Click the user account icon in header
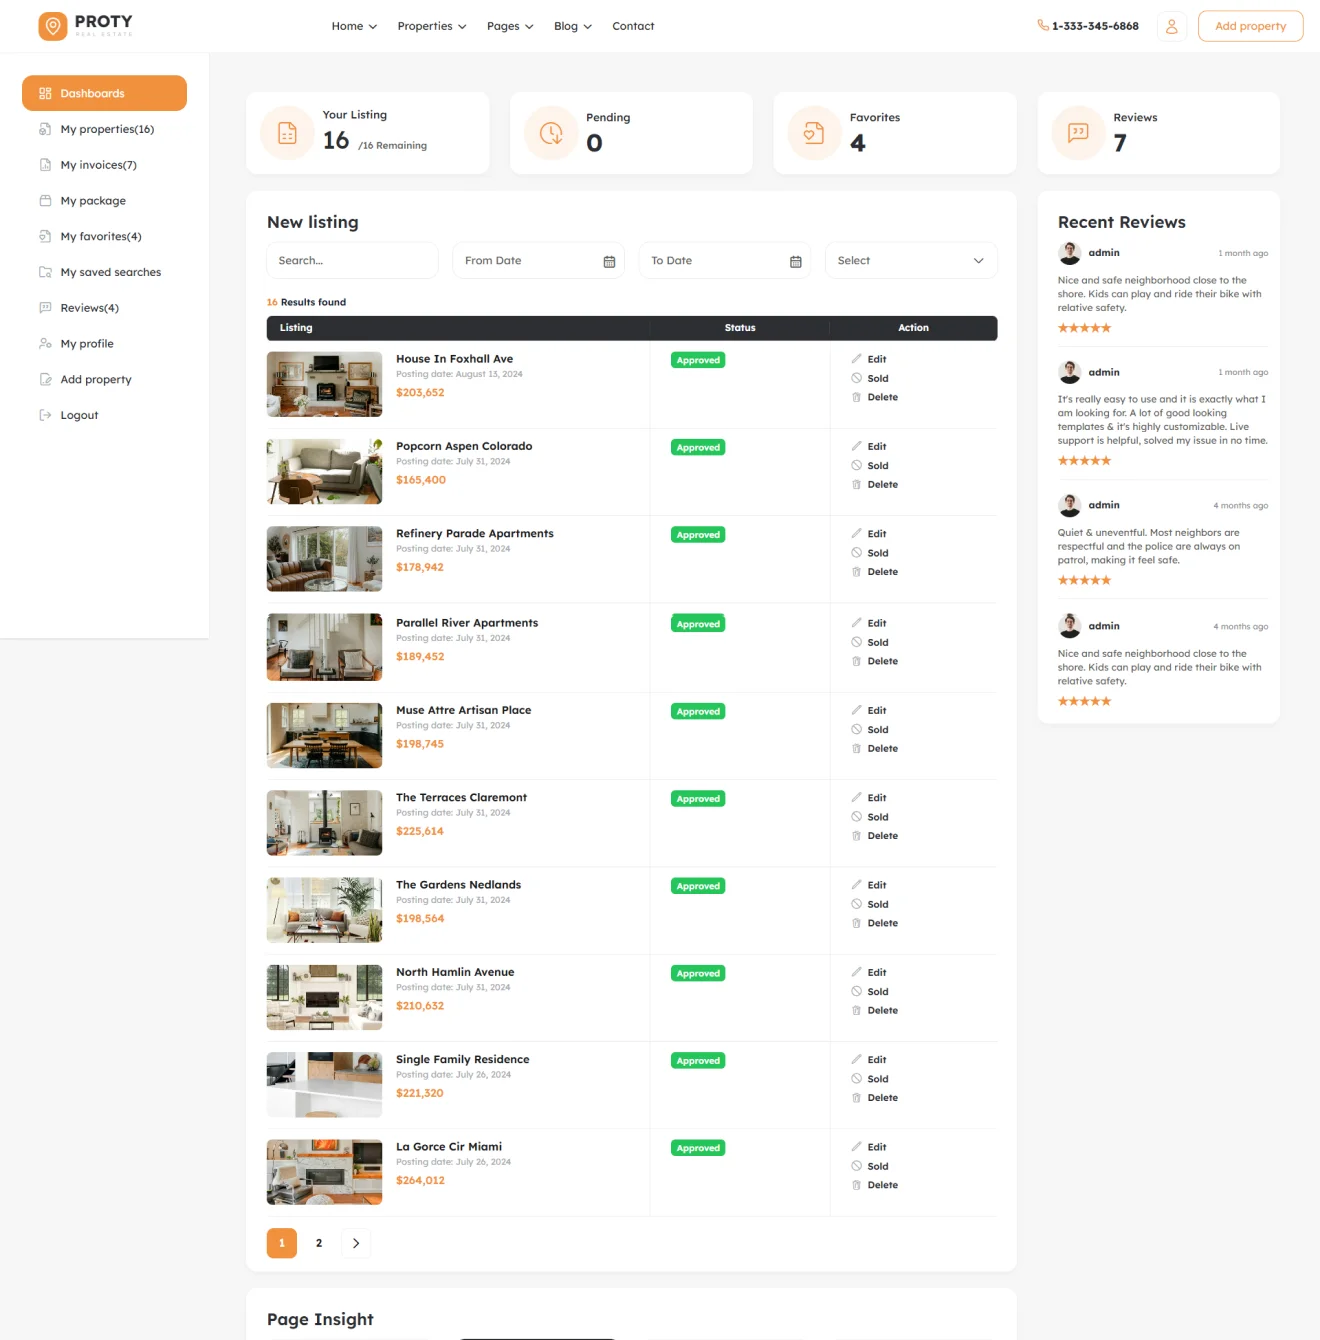1320x1340 pixels. pyautogui.click(x=1171, y=26)
